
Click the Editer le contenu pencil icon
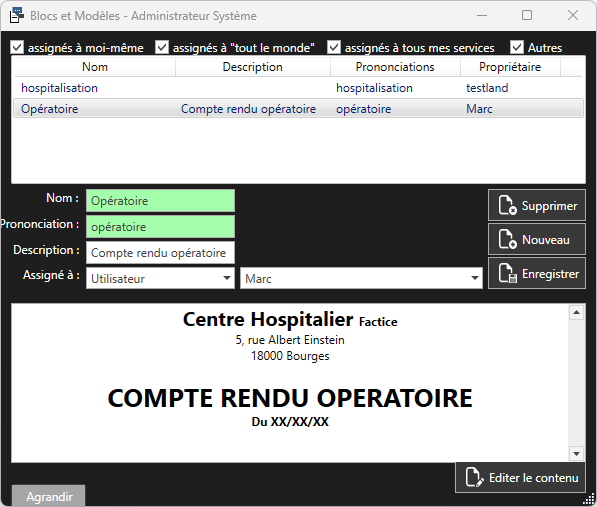[474, 477]
